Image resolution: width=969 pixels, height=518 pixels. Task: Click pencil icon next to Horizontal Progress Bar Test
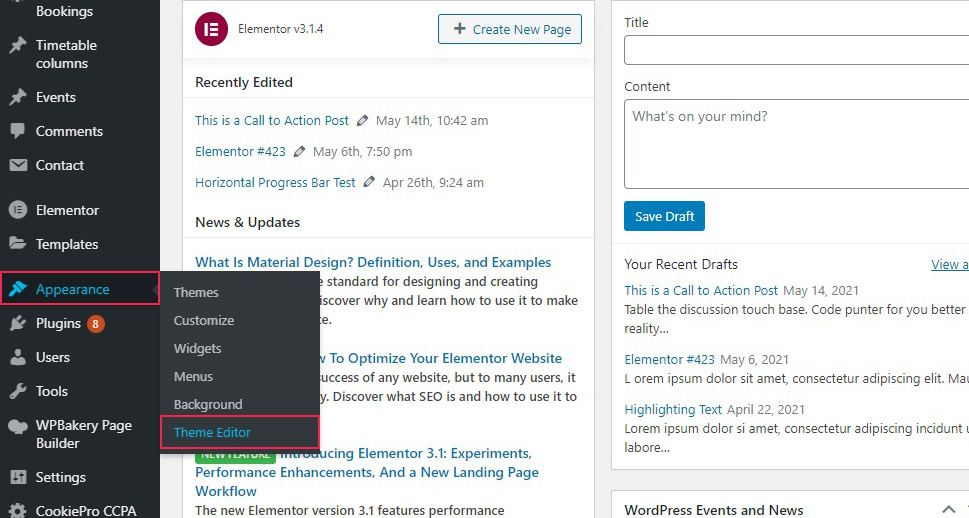pyautogui.click(x=369, y=182)
